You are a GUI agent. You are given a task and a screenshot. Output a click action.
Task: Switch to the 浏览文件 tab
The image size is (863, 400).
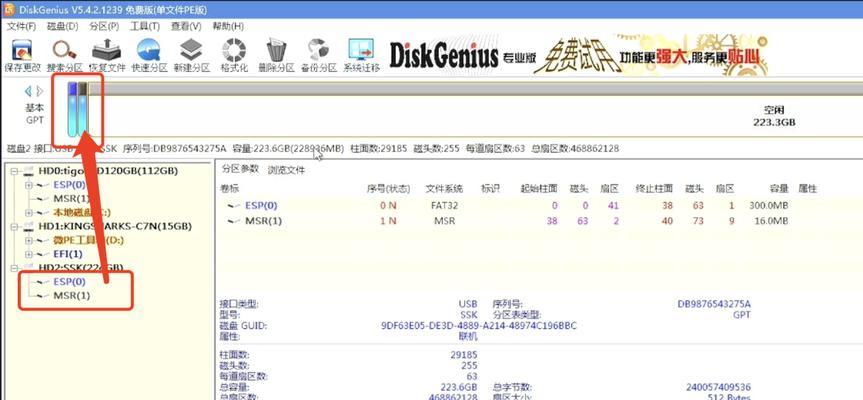click(x=286, y=170)
